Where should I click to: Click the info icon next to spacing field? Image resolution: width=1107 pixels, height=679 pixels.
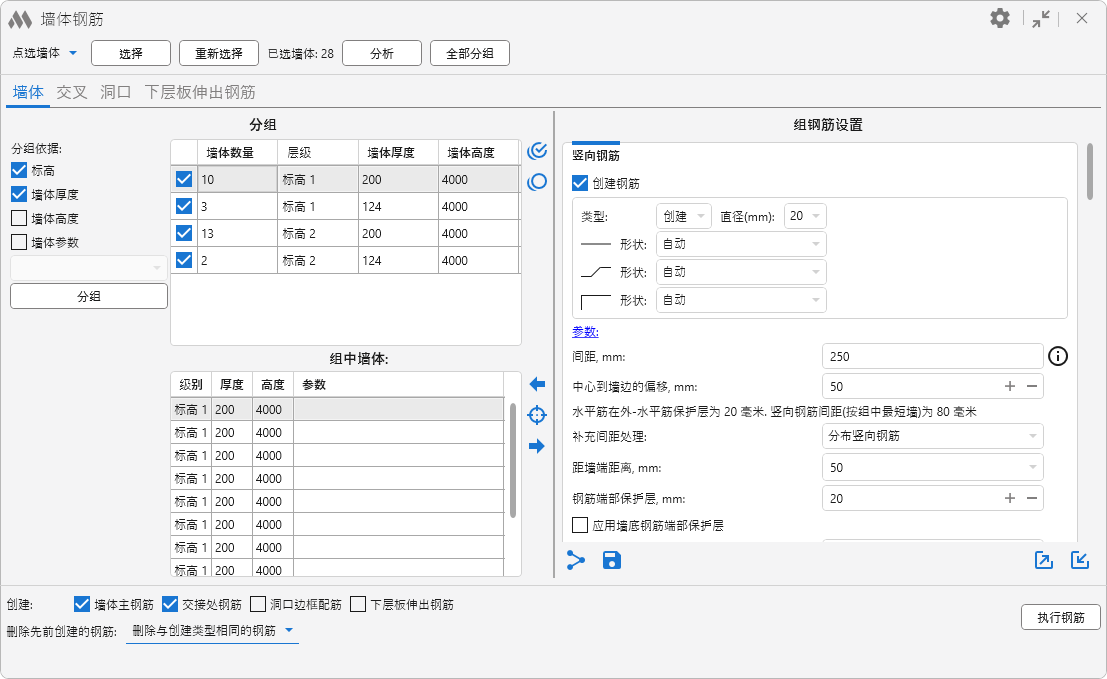click(1059, 356)
